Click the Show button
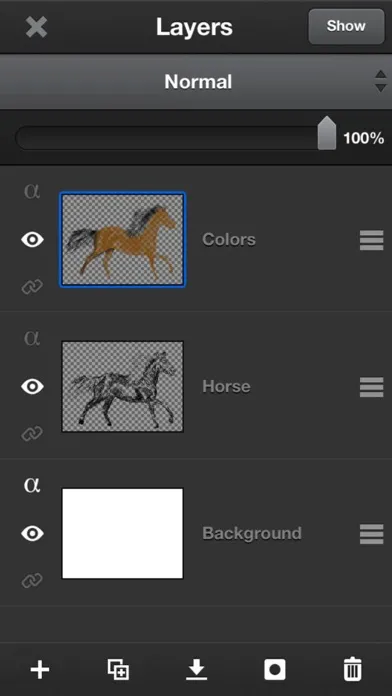This screenshot has height=696, width=392. [x=346, y=26]
